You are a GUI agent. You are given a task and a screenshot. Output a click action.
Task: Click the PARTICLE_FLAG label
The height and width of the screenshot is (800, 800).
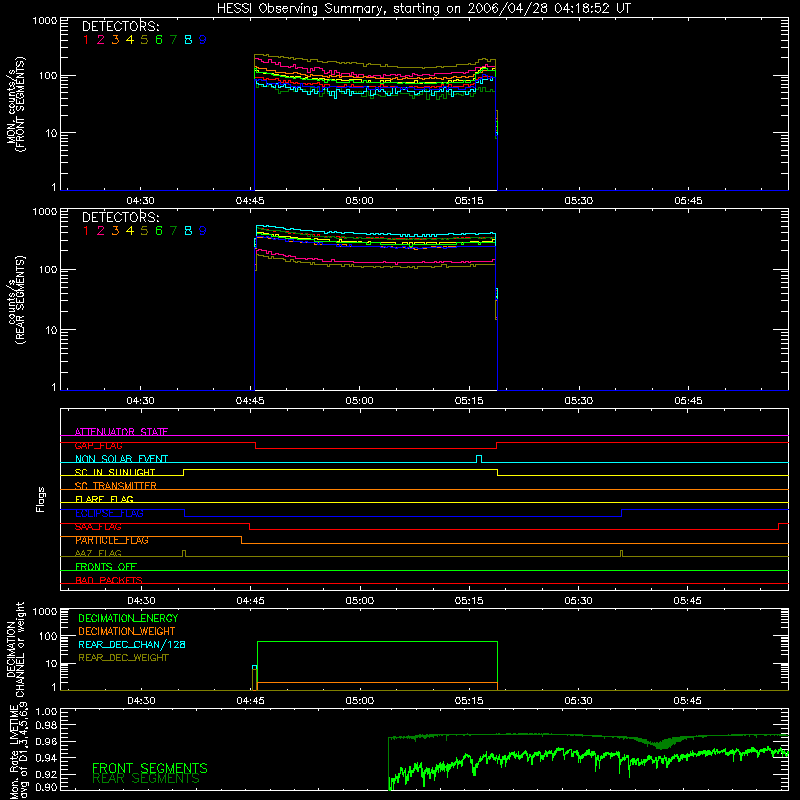click(112, 540)
